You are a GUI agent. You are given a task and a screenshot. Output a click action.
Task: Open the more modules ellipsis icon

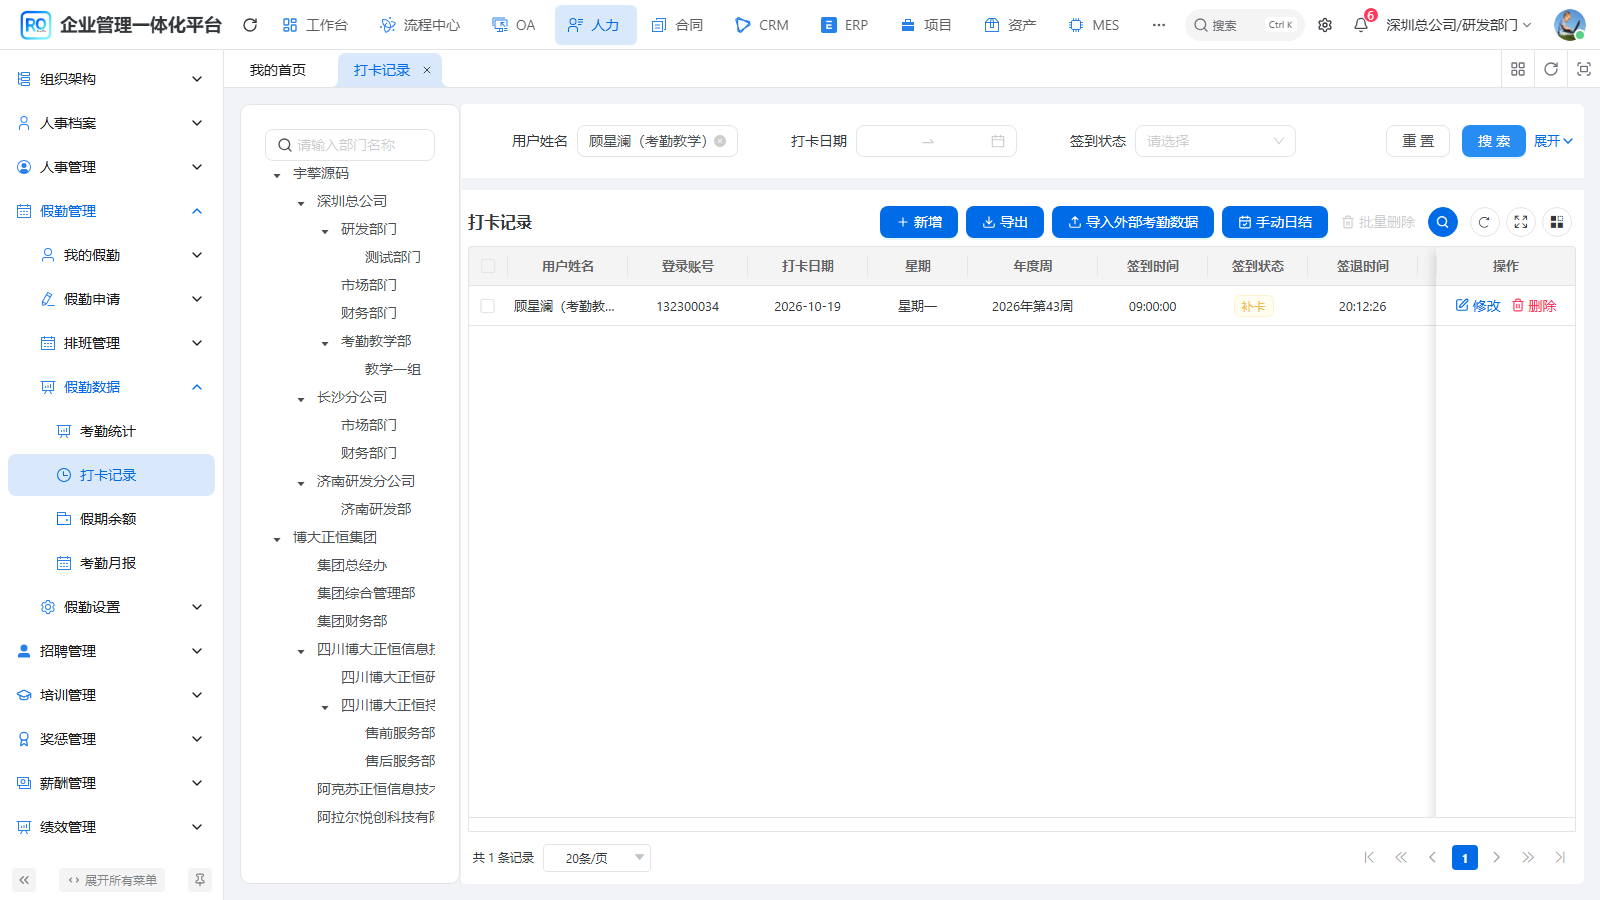[1159, 25]
